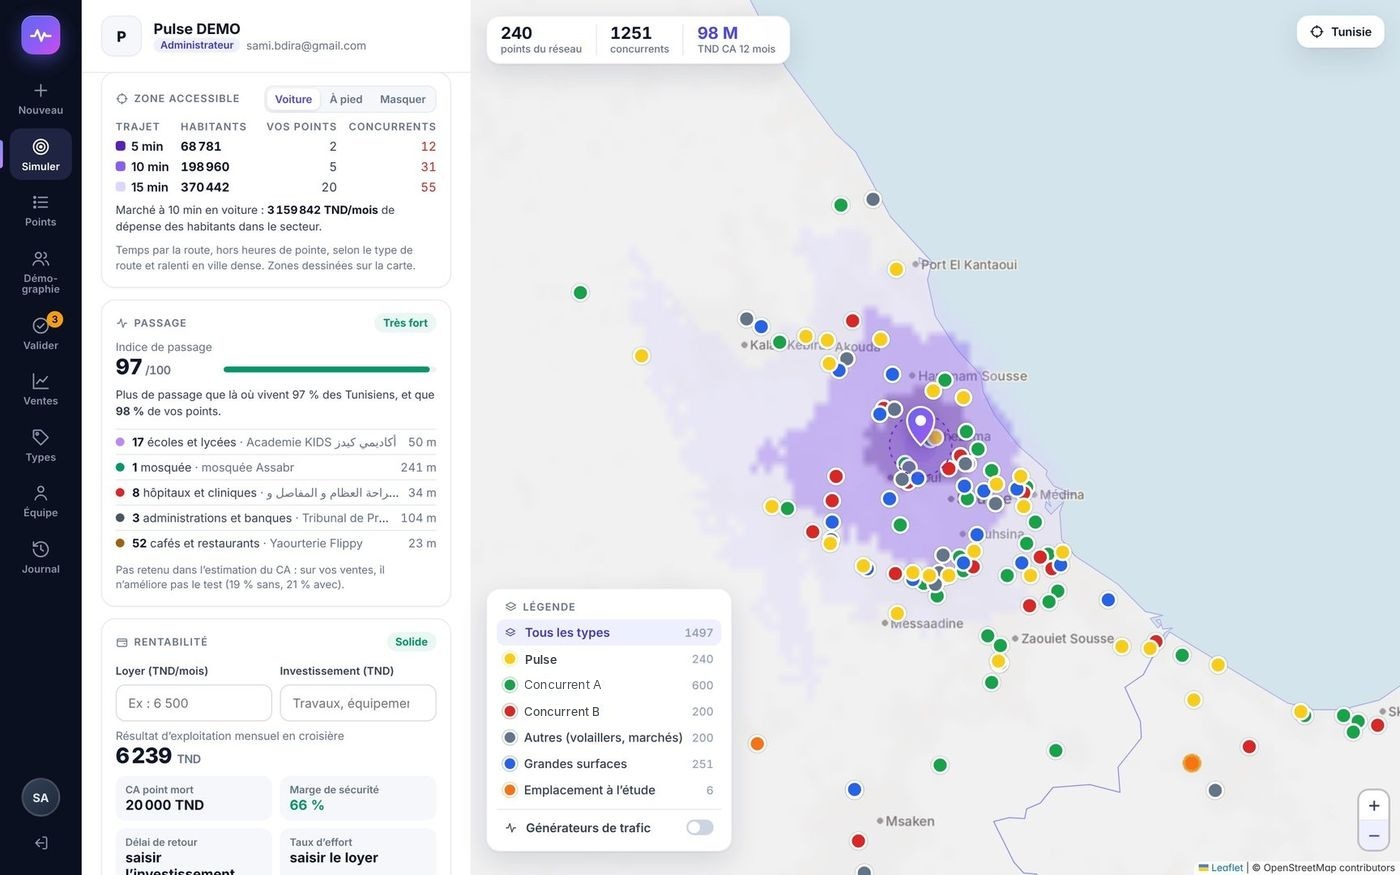Click the 17 écoles et lycées row
Image resolution: width=1400 pixels, height=875 pixels.
[276, 442]
